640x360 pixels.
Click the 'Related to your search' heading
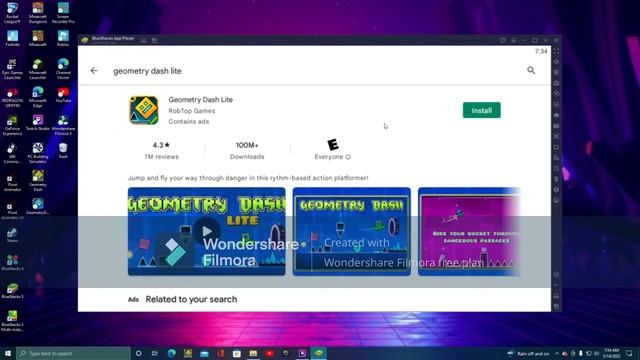pyautogui.click(x=191, y=299)
